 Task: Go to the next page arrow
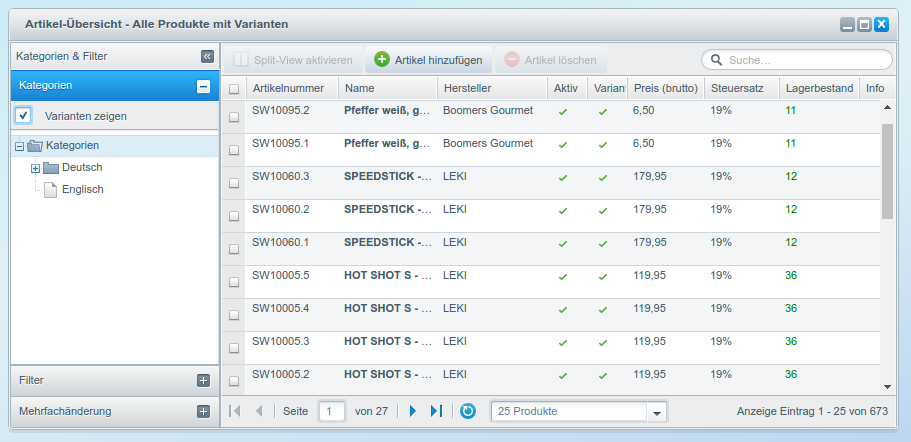tap(412, 411)
